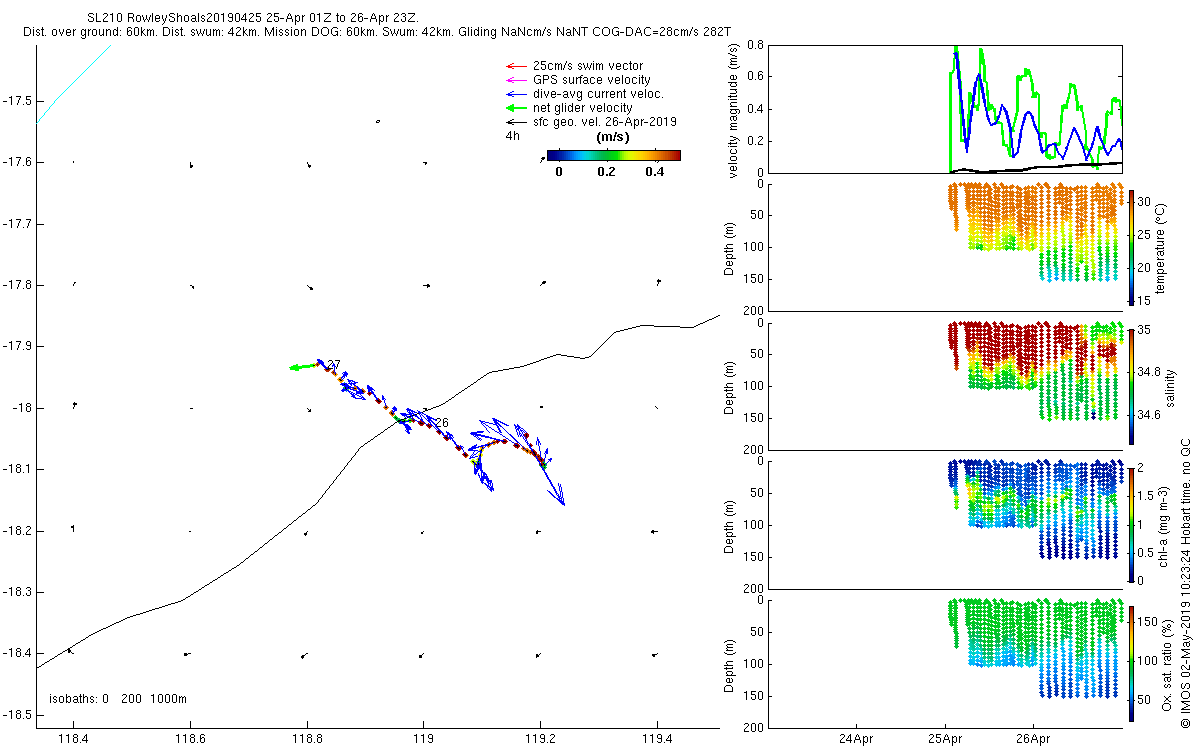
Task: Select the title 'SL210 RowleyShoals20190425' line
Action: (253, 19)
